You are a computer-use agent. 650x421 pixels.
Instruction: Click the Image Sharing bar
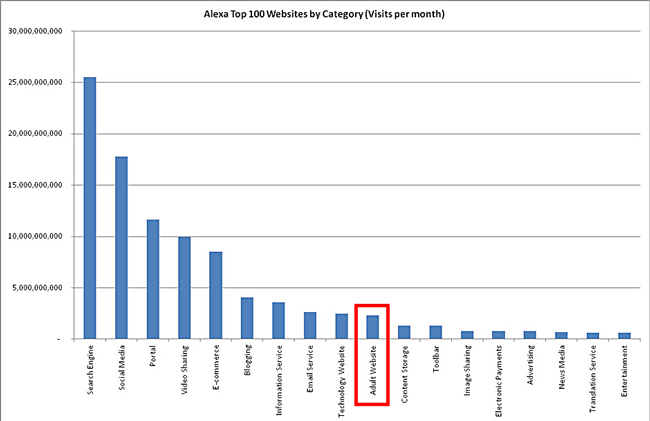click(467, 335)
